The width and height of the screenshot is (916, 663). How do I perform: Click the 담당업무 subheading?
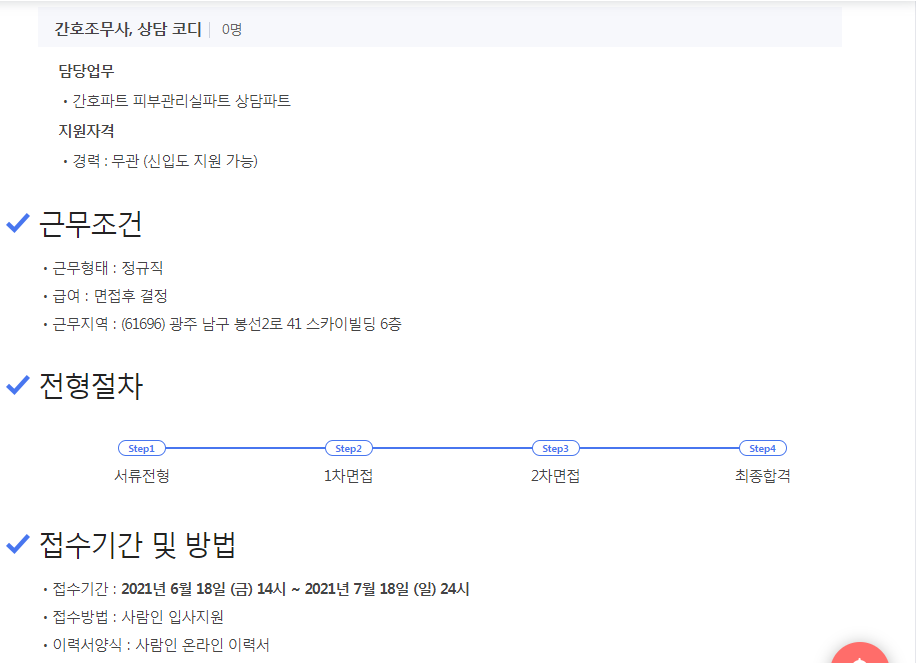(x=86, y=71)
